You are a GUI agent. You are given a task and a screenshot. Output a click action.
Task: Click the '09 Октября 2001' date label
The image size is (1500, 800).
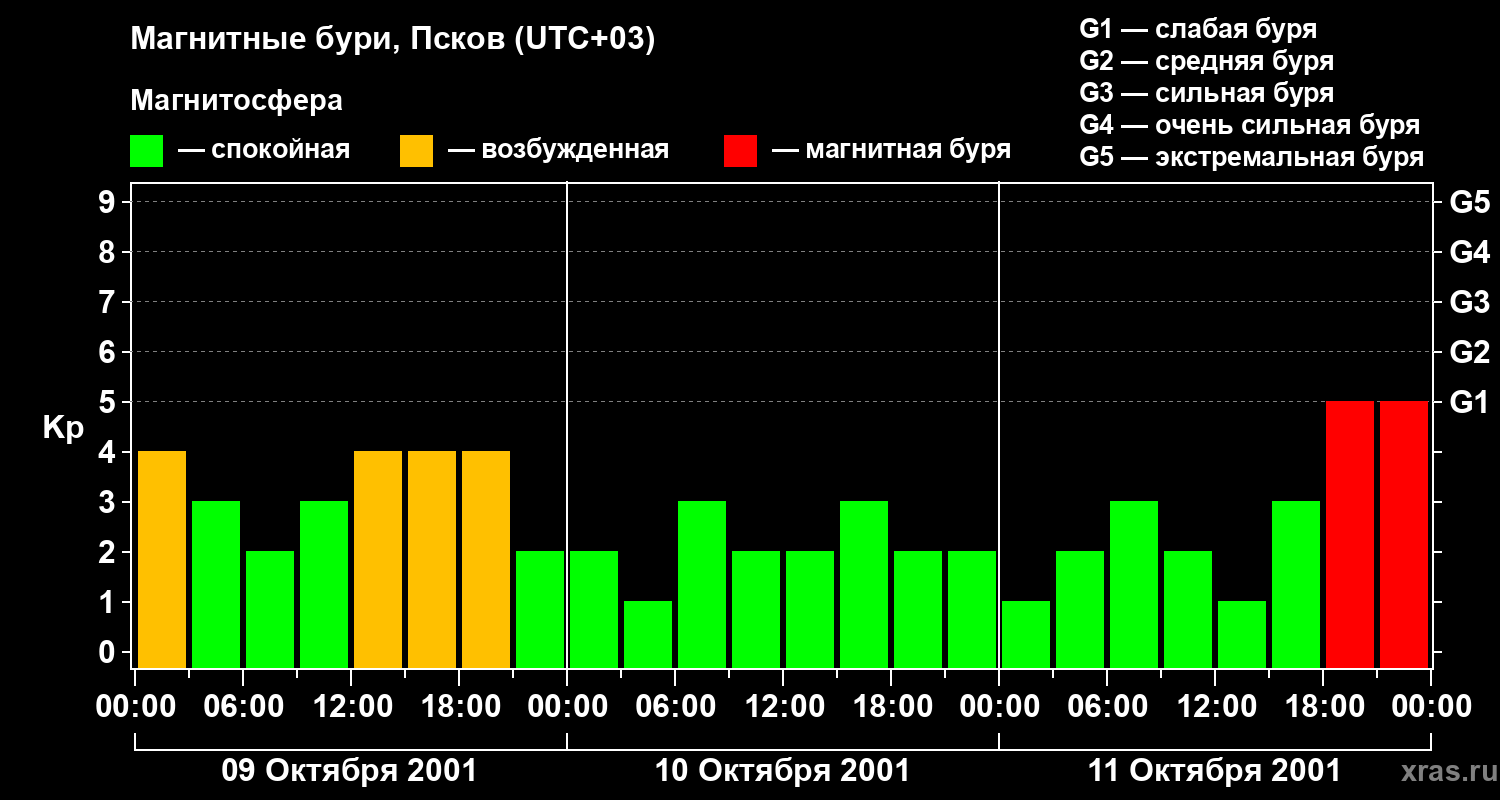coord(349,771)
